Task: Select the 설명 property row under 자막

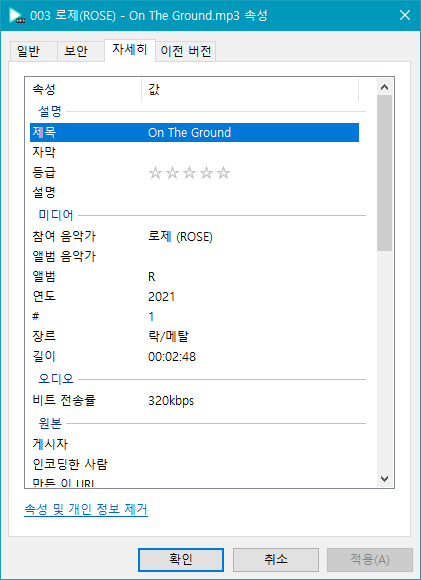Action: [194, 192]
